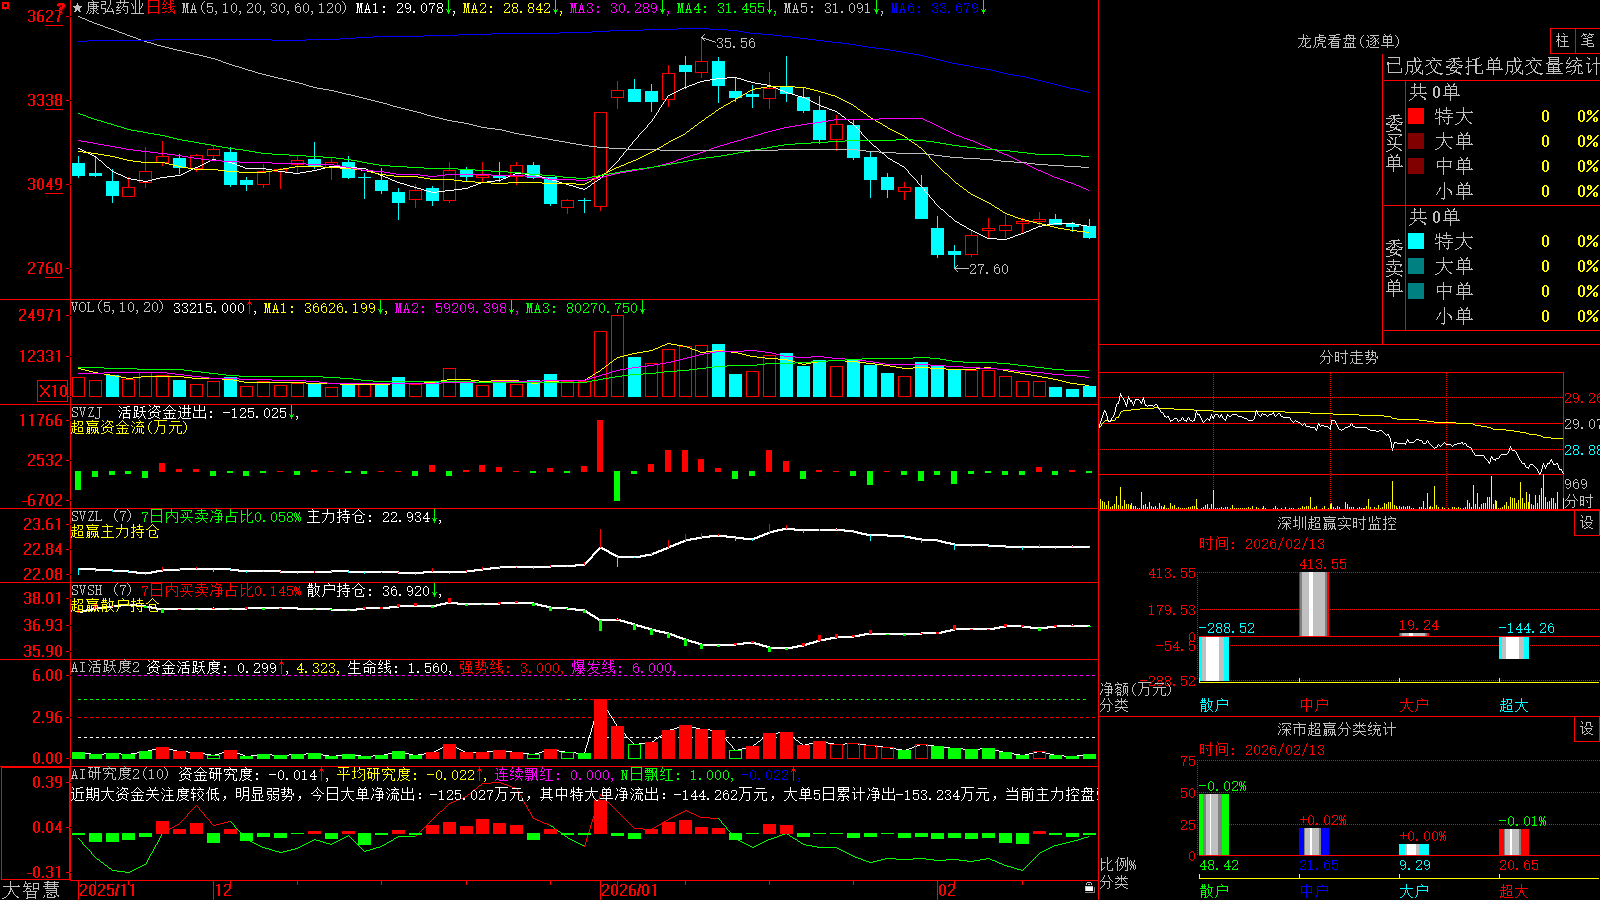The height and width of the screenshot is (900, 1600).
Task: Click 近期大资金关注度较低 analysis text line
Action: [x=584, y=794]
